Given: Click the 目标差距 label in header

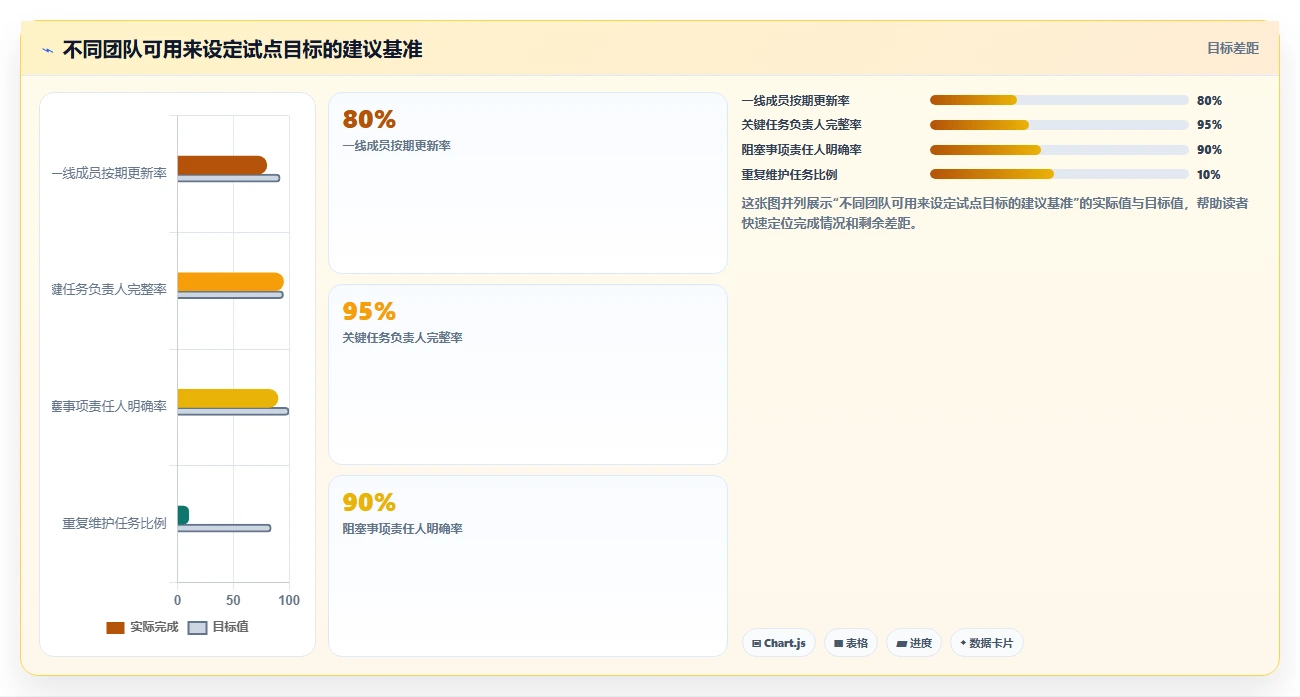Looking at the screenshot, I should click(x=1233, y=48).
